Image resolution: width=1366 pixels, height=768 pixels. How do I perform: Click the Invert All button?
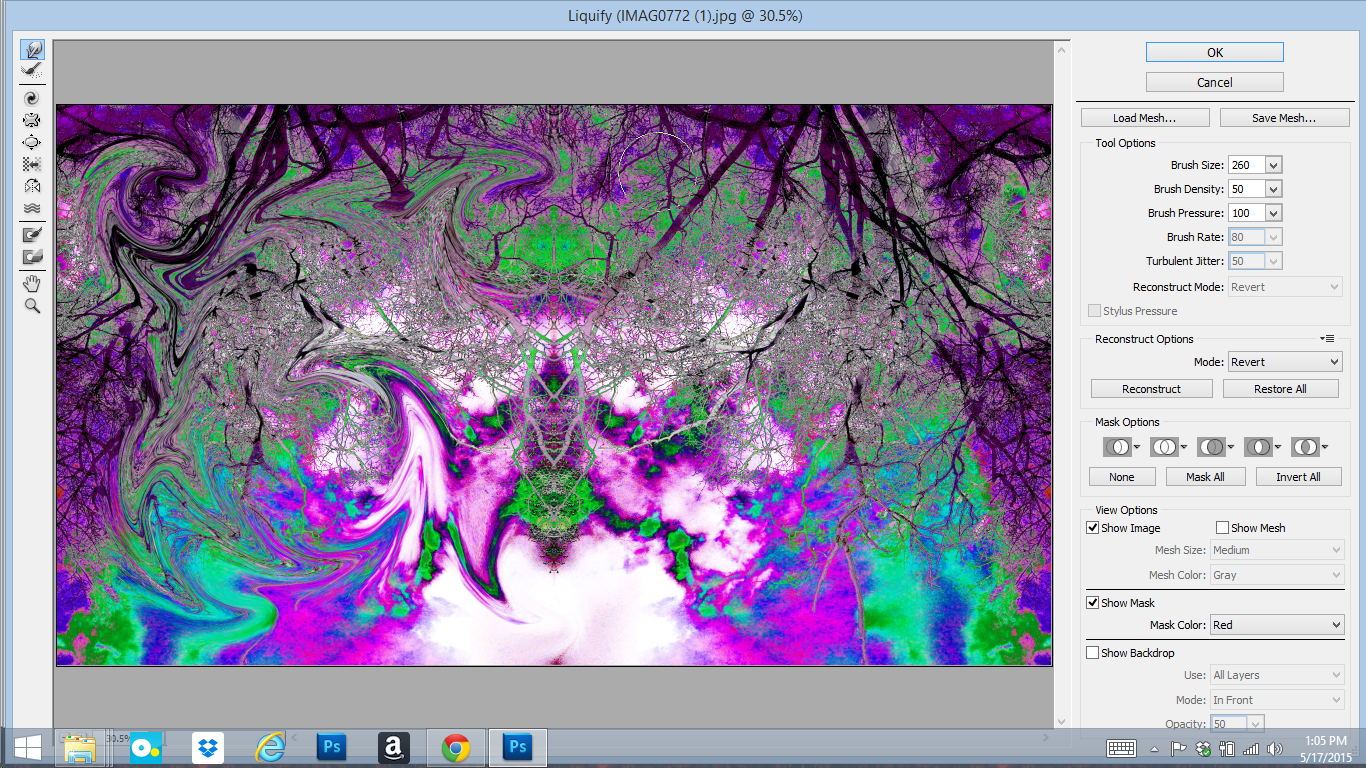coord(1298,477)
